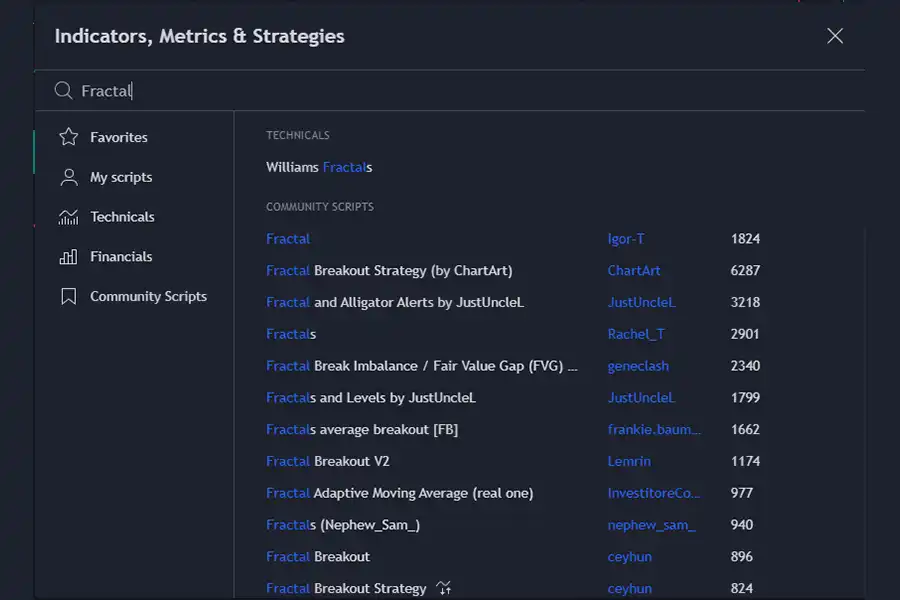Open Lemrin author profile
Viewport: 900px width, 600px height.
[629, 461]
